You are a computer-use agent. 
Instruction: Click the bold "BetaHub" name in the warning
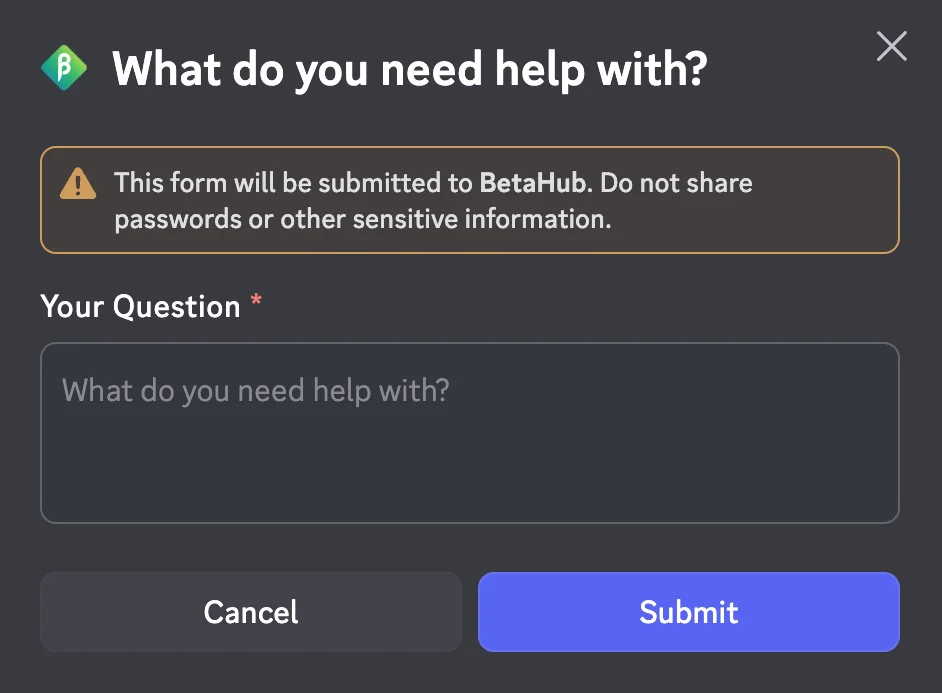(x=532, y=183)
